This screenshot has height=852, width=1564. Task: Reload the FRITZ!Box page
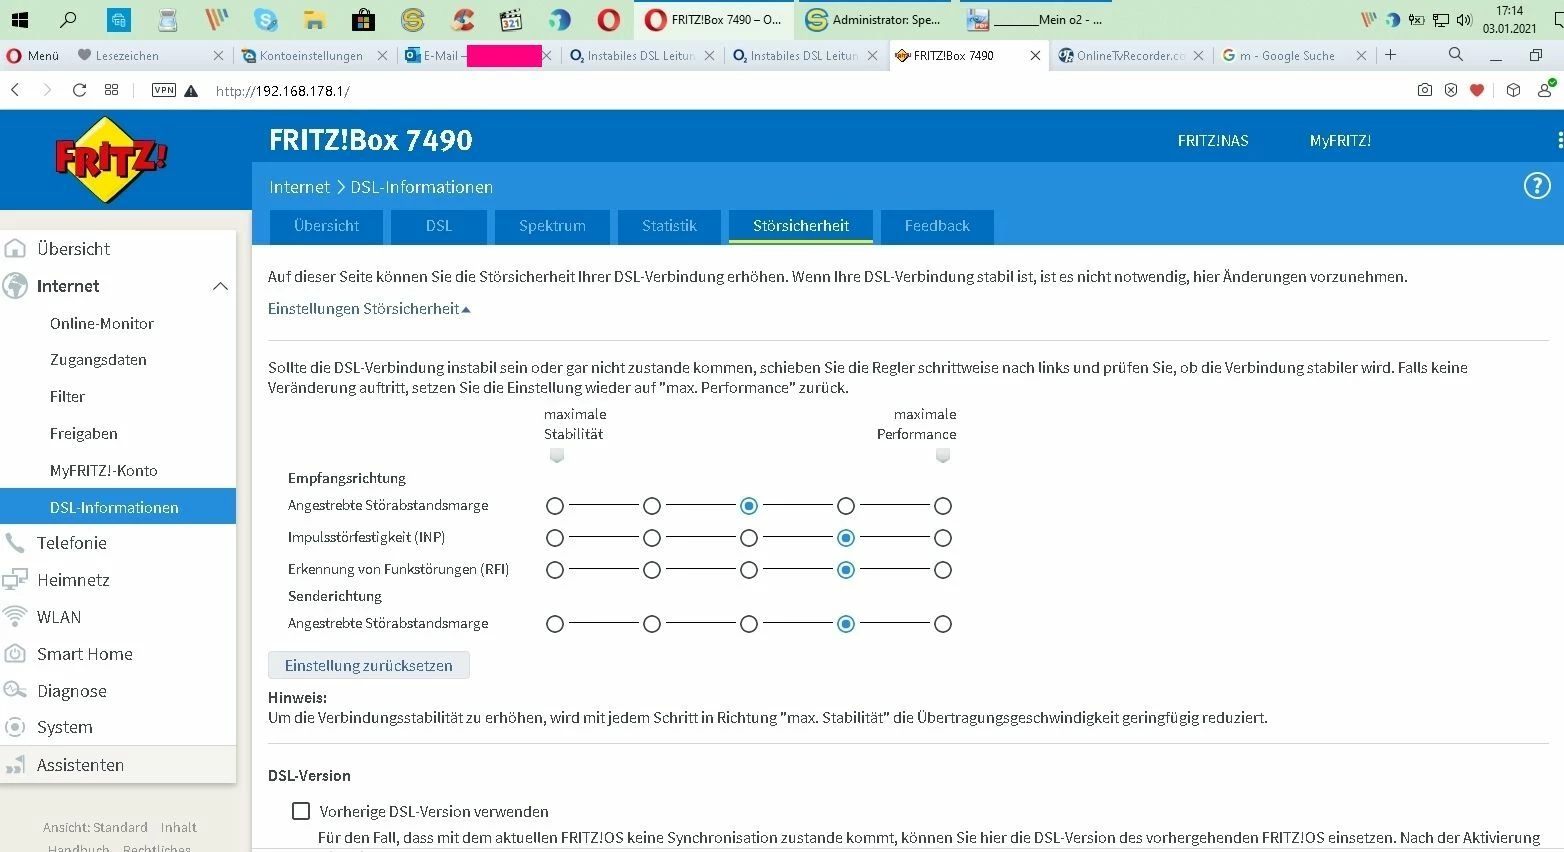point(79,90)
